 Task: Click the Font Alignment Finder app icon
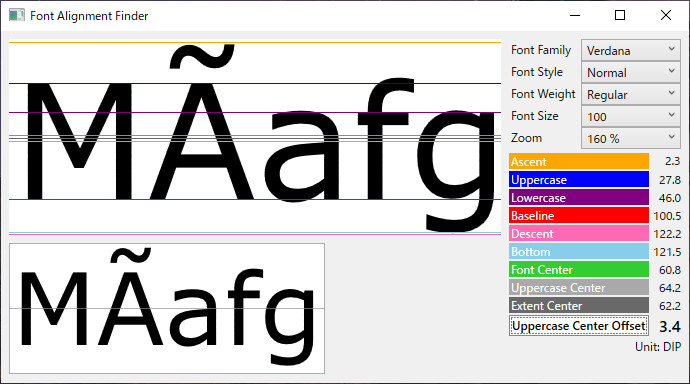[17, 15]
